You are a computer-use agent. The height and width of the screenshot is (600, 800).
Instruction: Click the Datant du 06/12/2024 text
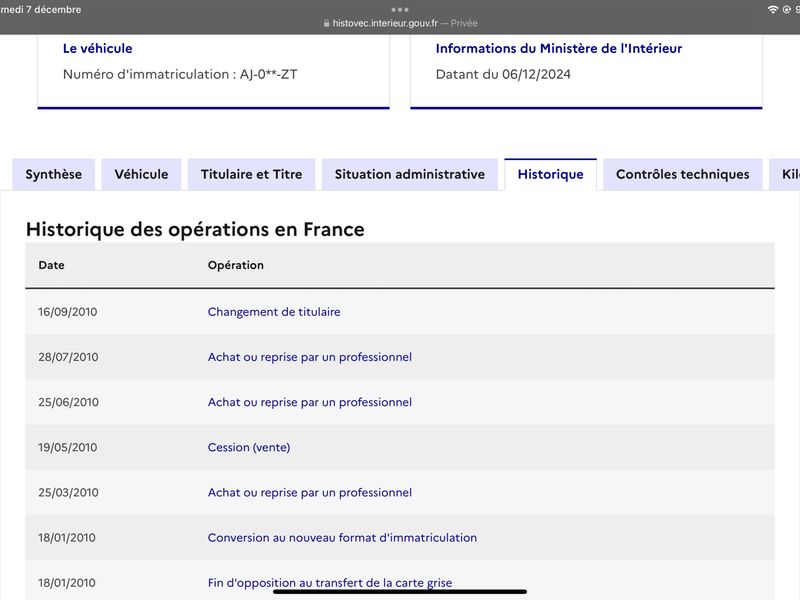click(503, 74)
